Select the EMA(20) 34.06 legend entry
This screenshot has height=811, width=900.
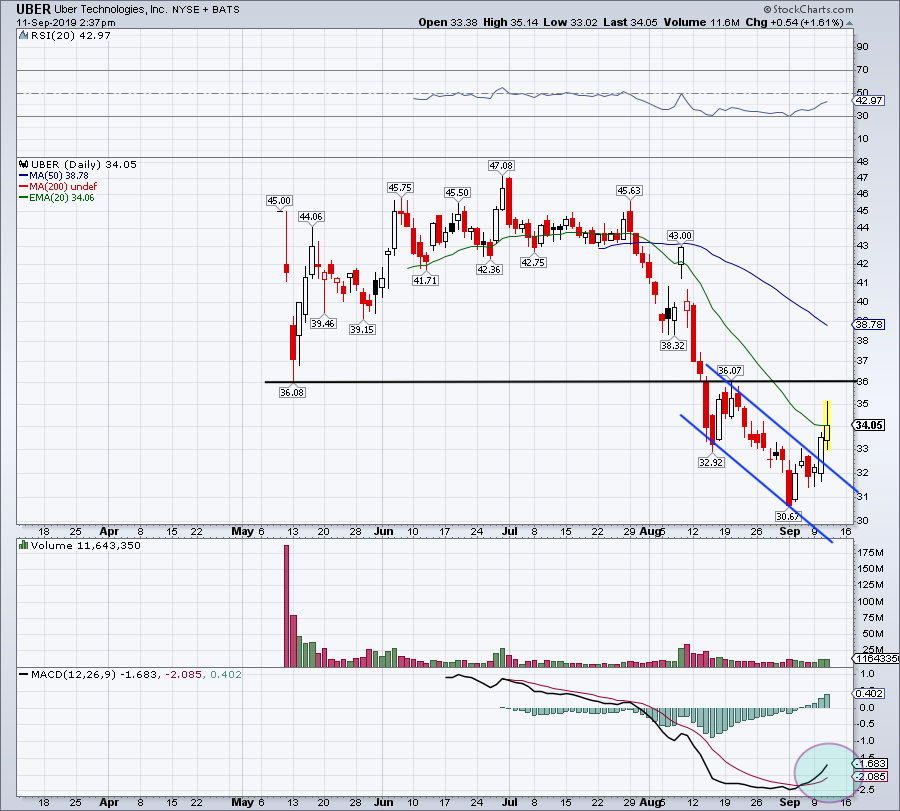[x=57, y=197]
